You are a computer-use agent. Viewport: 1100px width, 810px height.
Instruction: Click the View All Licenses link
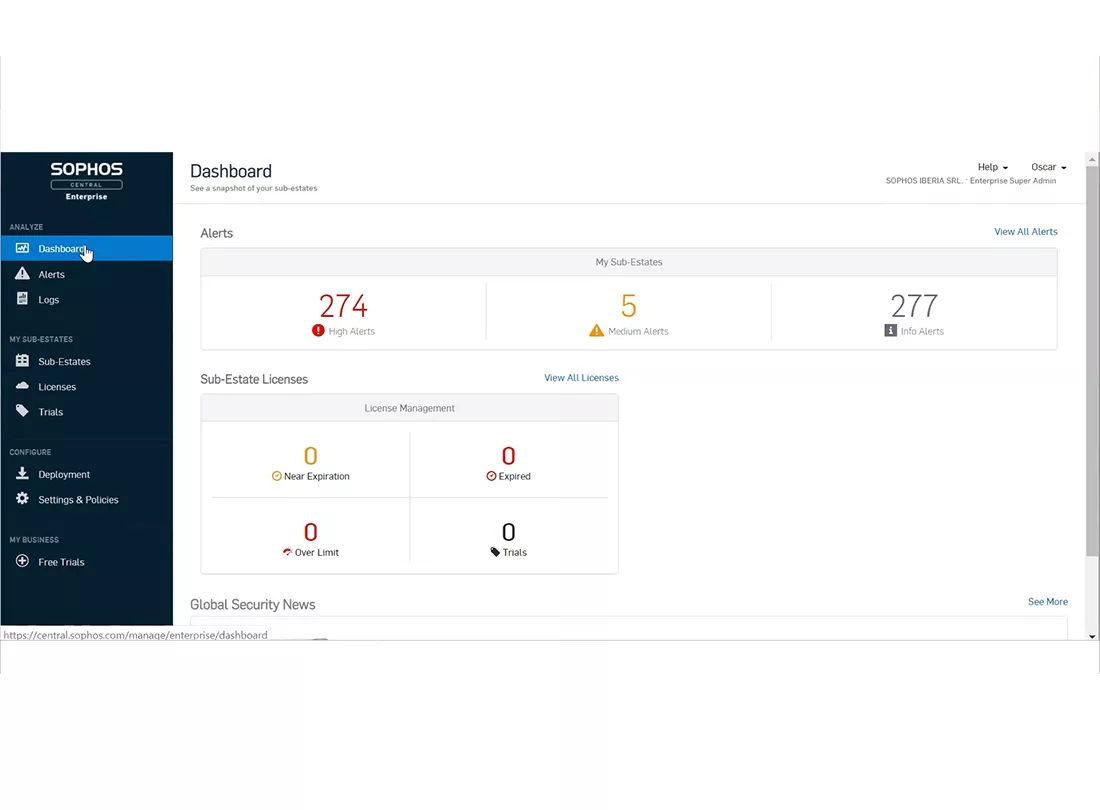point(581,377)
